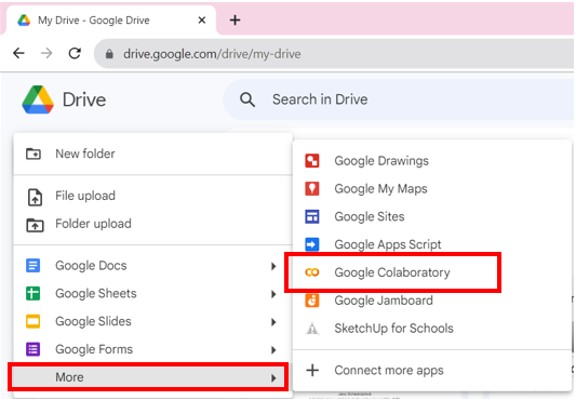Click the Drive wordmark text
The width and height of the screenshot is (576, 400).
[x=84, y=100]
